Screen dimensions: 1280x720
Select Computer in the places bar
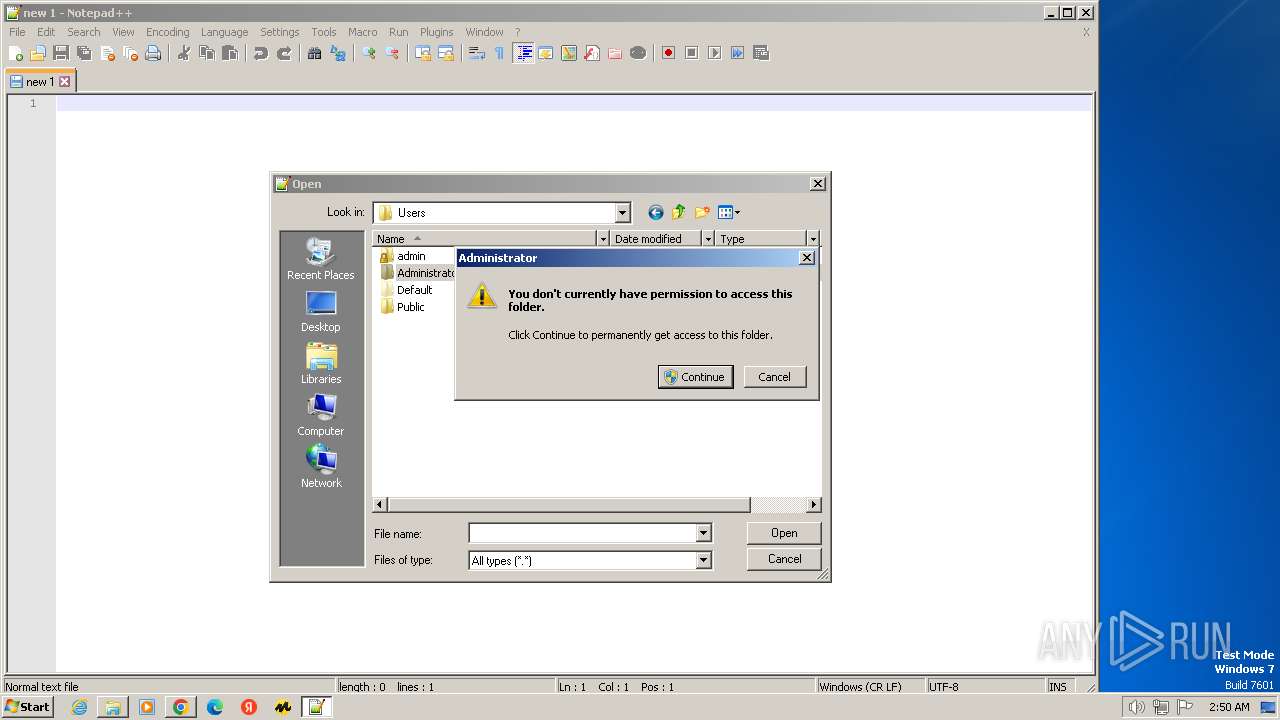(321, 416)
